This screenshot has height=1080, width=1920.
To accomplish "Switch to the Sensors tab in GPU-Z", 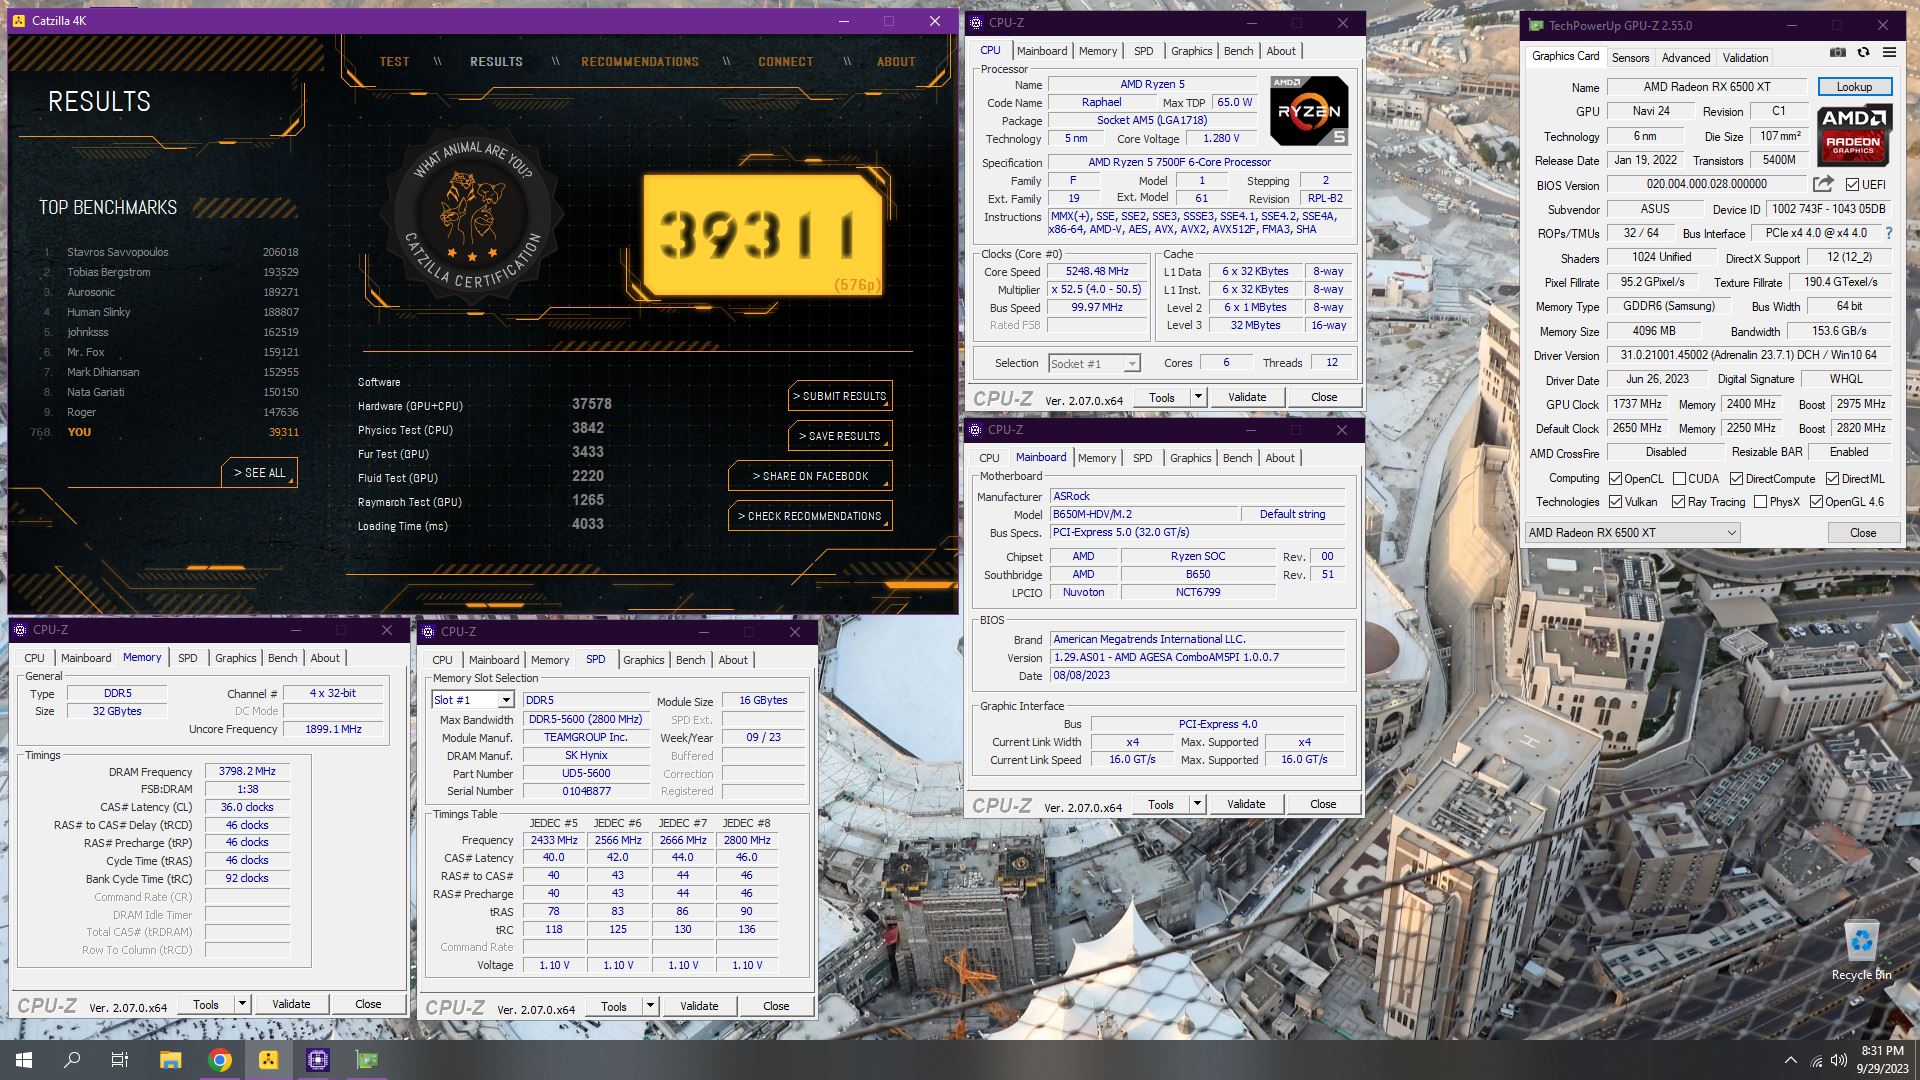I will 1630,58.
